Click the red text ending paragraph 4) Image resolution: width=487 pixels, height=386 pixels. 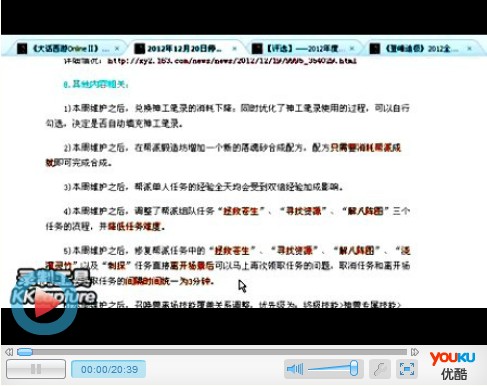click(x=136, y=227)
